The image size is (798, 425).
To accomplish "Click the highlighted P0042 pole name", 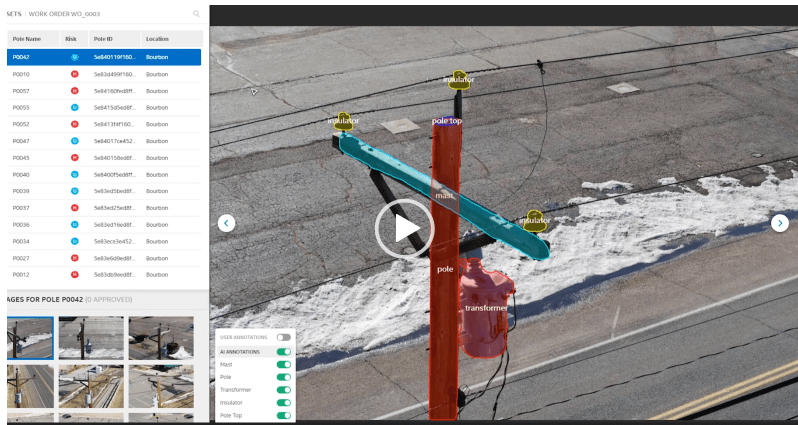I will (21, 57).
